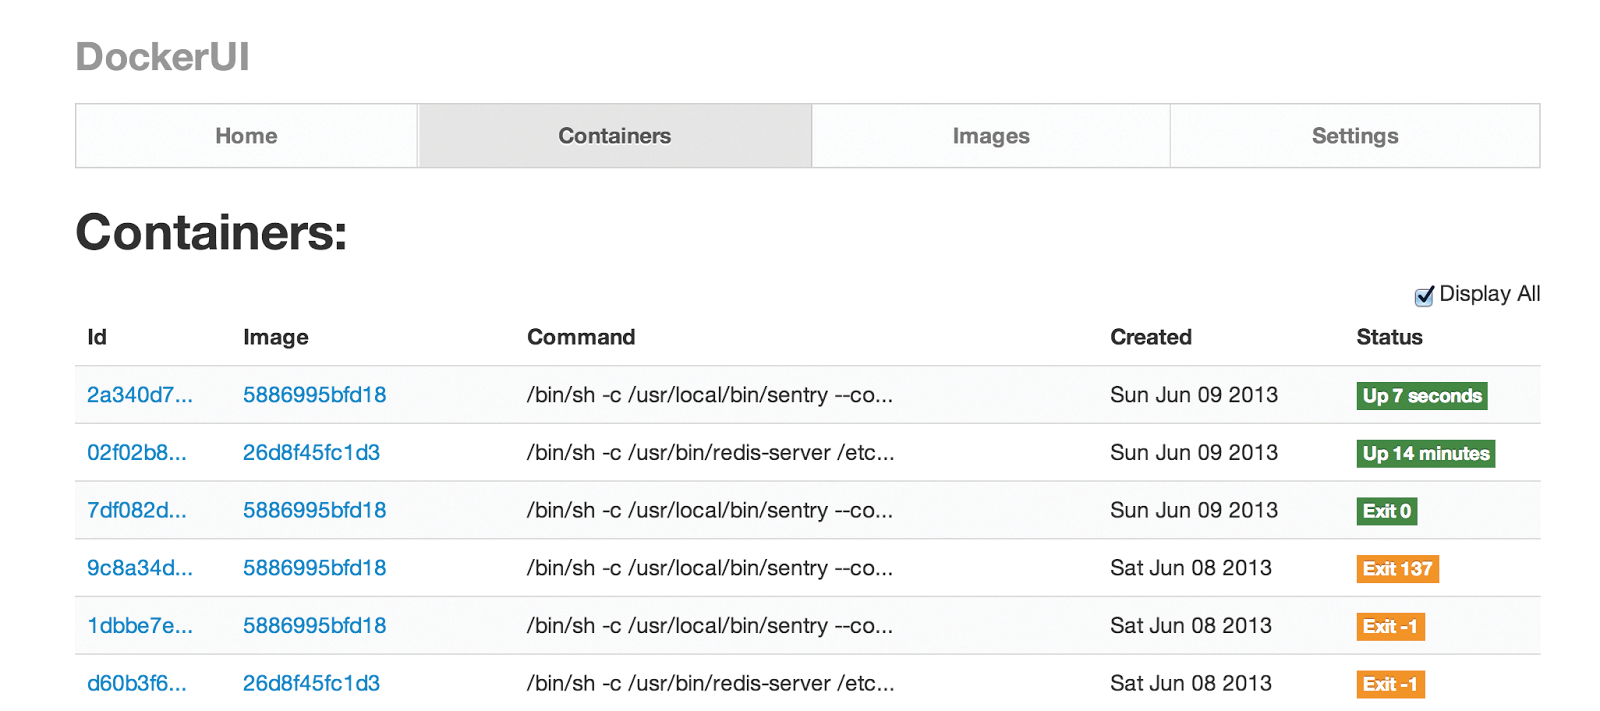
Task: Open container 9c8a34d...
Action: pyautogui.click(x=140, y=568)
